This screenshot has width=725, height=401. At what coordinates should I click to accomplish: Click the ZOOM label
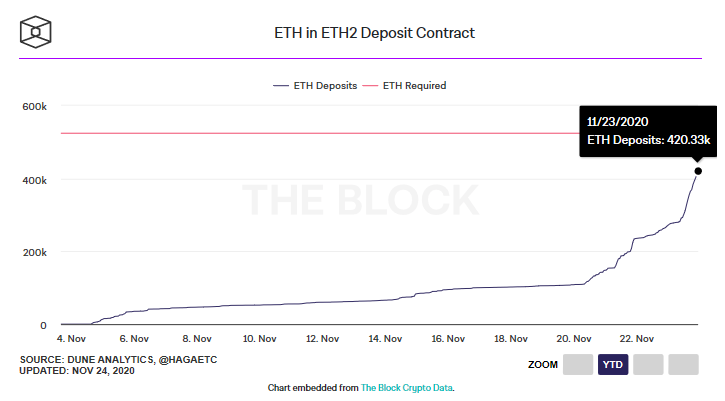(543, 364)
